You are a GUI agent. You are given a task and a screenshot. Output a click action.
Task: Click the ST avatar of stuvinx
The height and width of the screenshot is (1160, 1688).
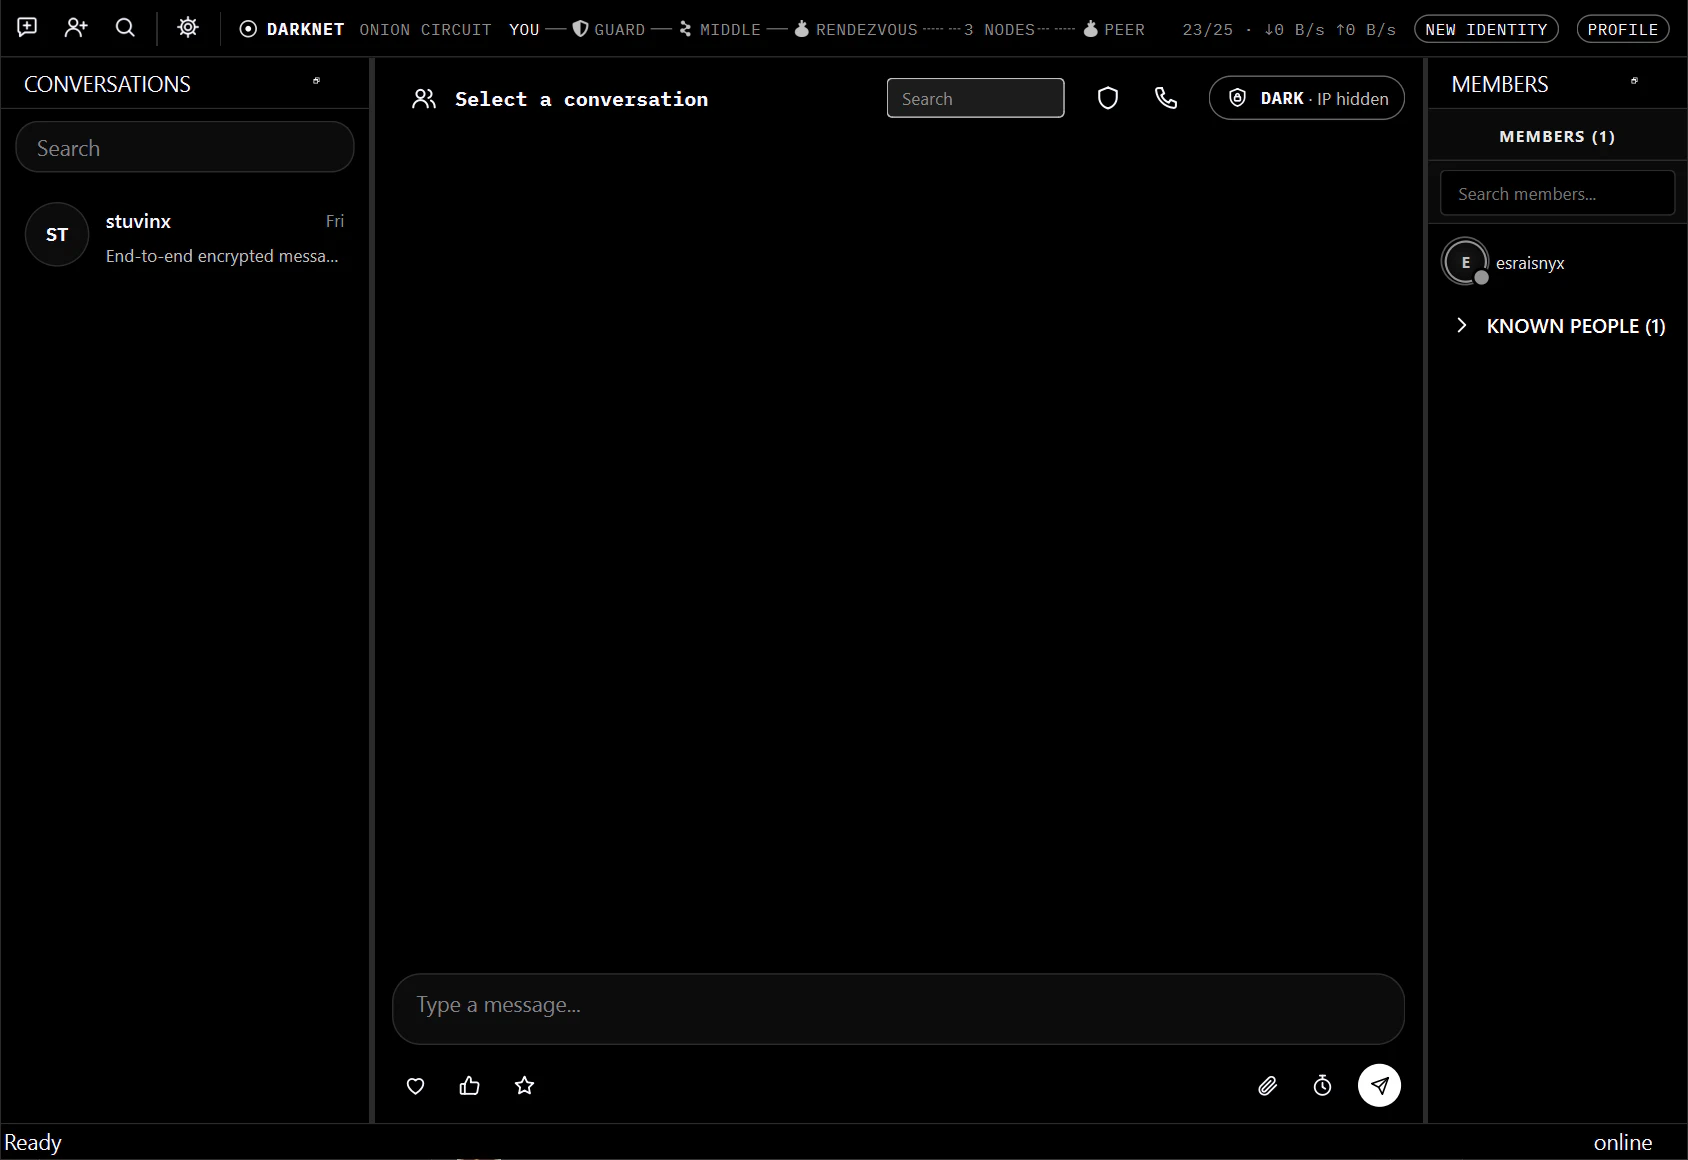click(x=57, y=235)
